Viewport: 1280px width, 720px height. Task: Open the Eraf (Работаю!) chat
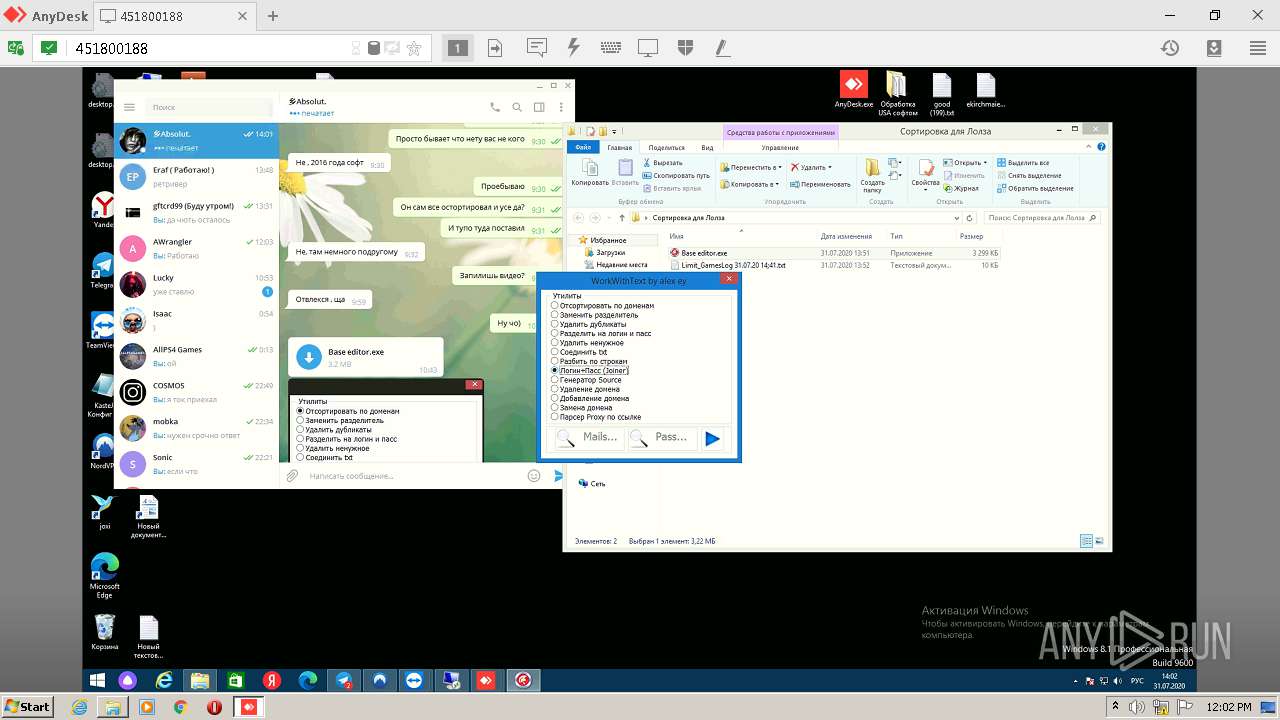[x=196, y=177]
